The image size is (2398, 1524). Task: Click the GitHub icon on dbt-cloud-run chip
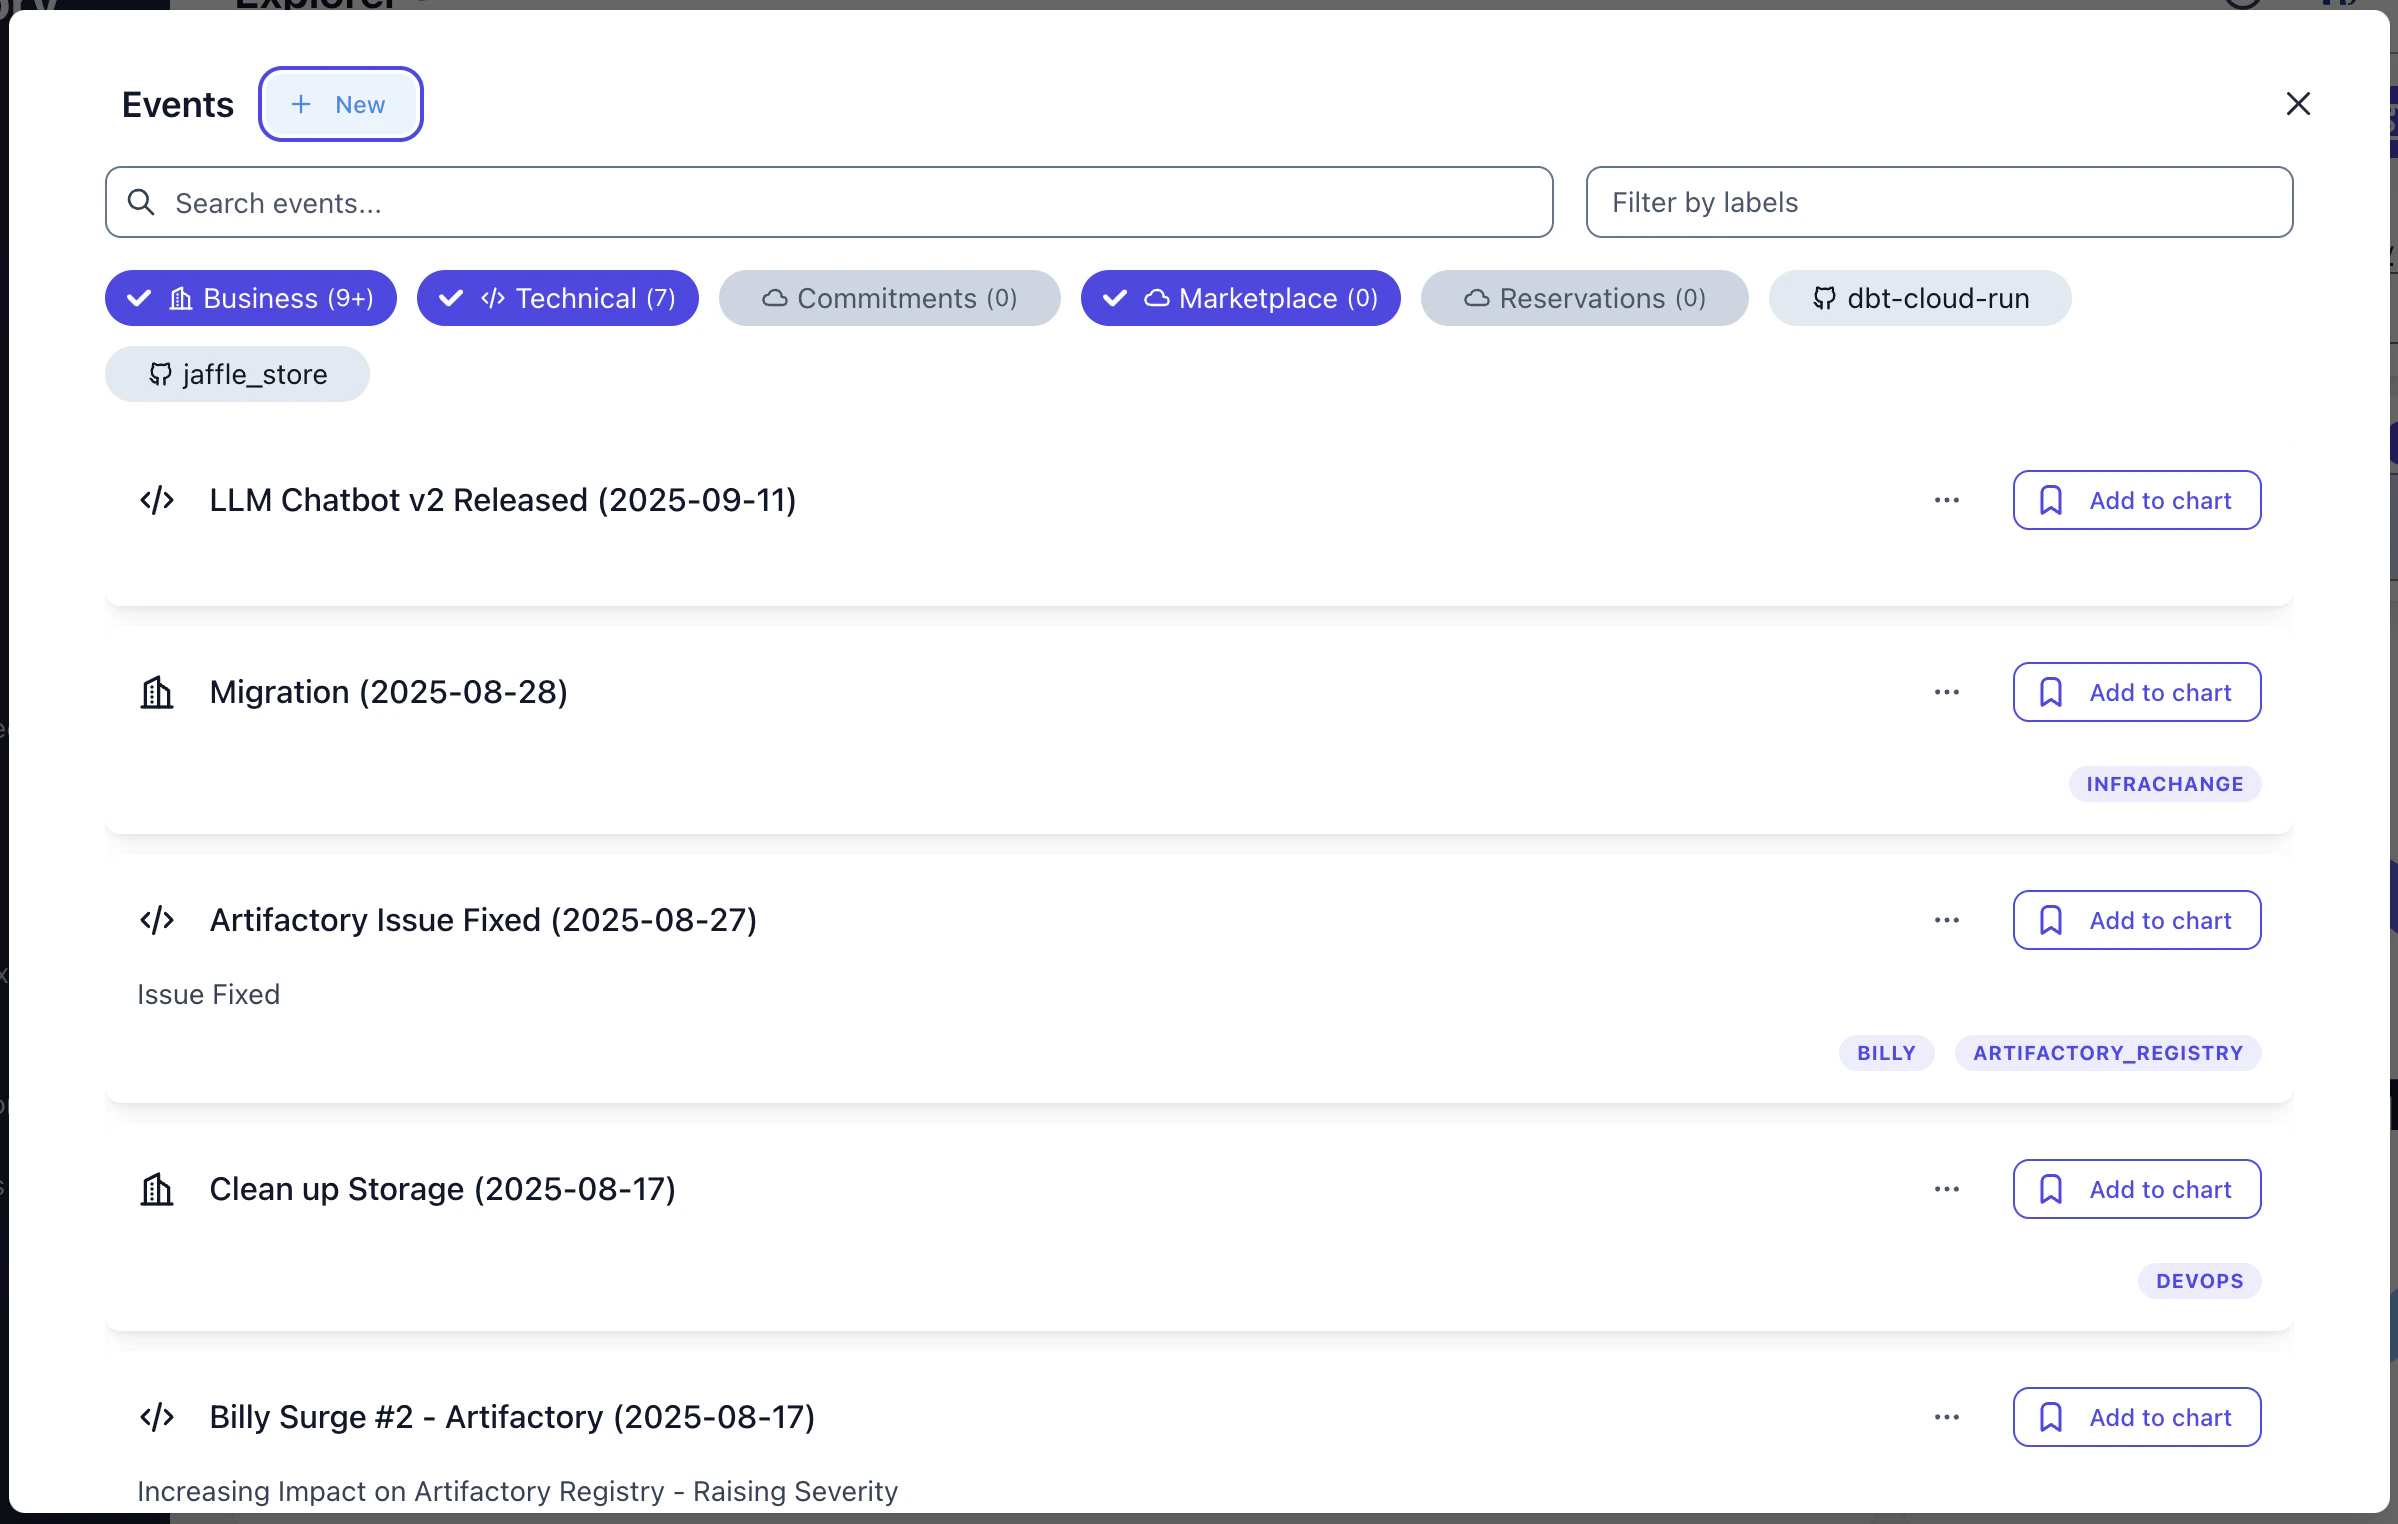(x=1825, y=298)
